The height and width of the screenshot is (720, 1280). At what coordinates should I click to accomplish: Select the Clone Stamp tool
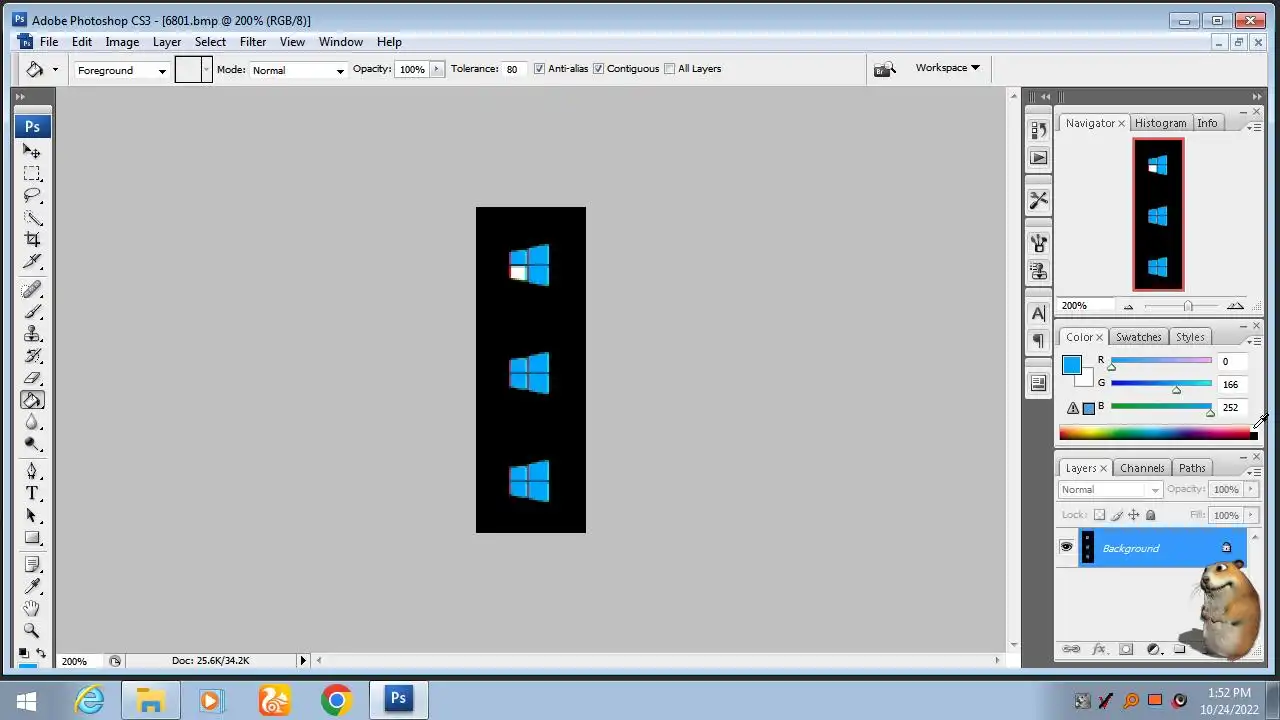coord(32,334)
